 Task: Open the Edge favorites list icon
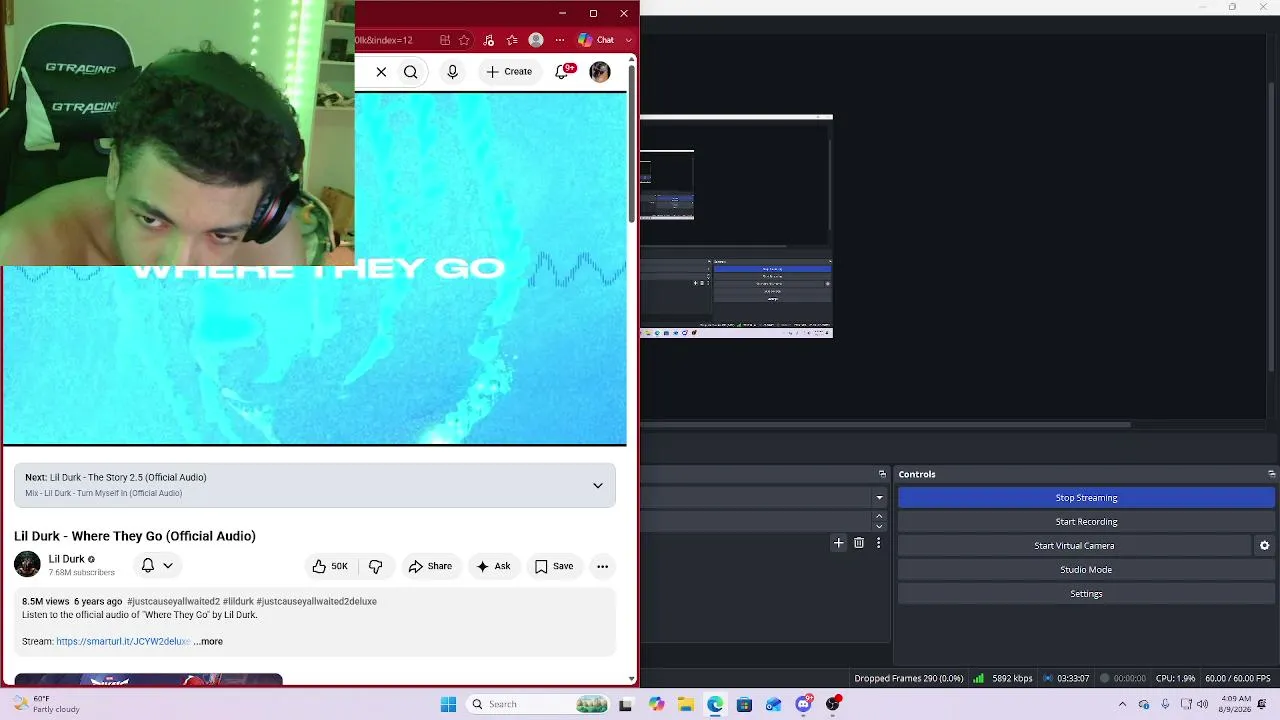(x=512, y=40)
